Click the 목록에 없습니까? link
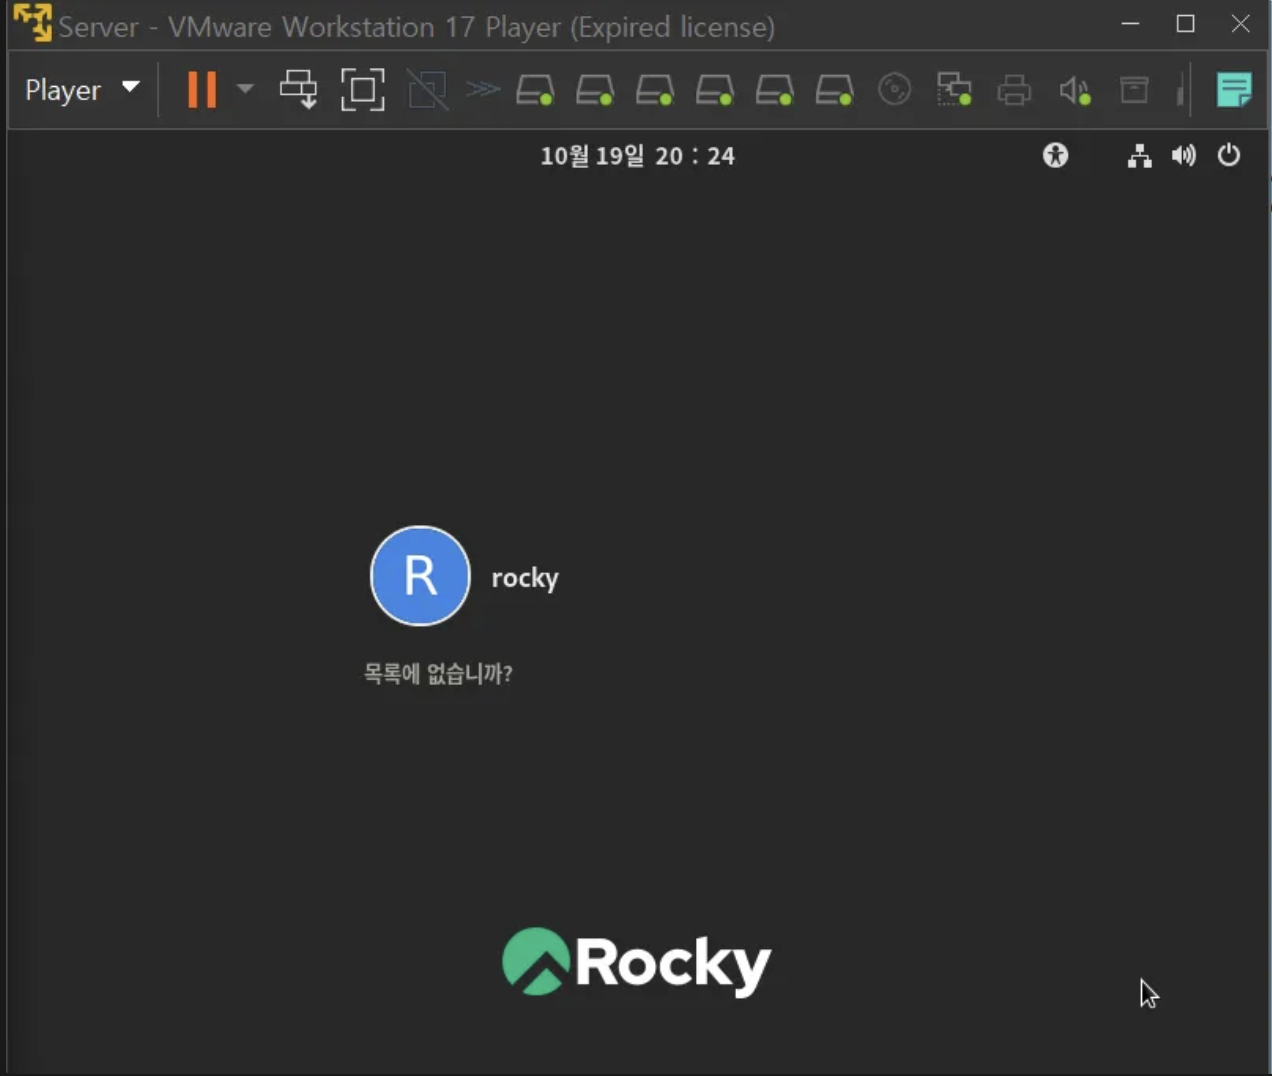The height and width of the screenshot is (1076, 1272). [x=438, y=673]
